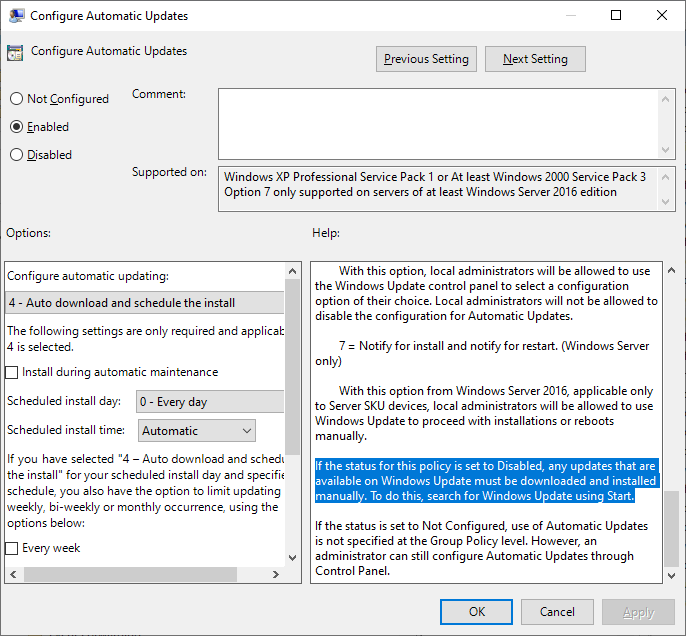Close the Configure Automatic Updates dialog
The width and height of the screenshot is (686, 636).
(662, 15)
